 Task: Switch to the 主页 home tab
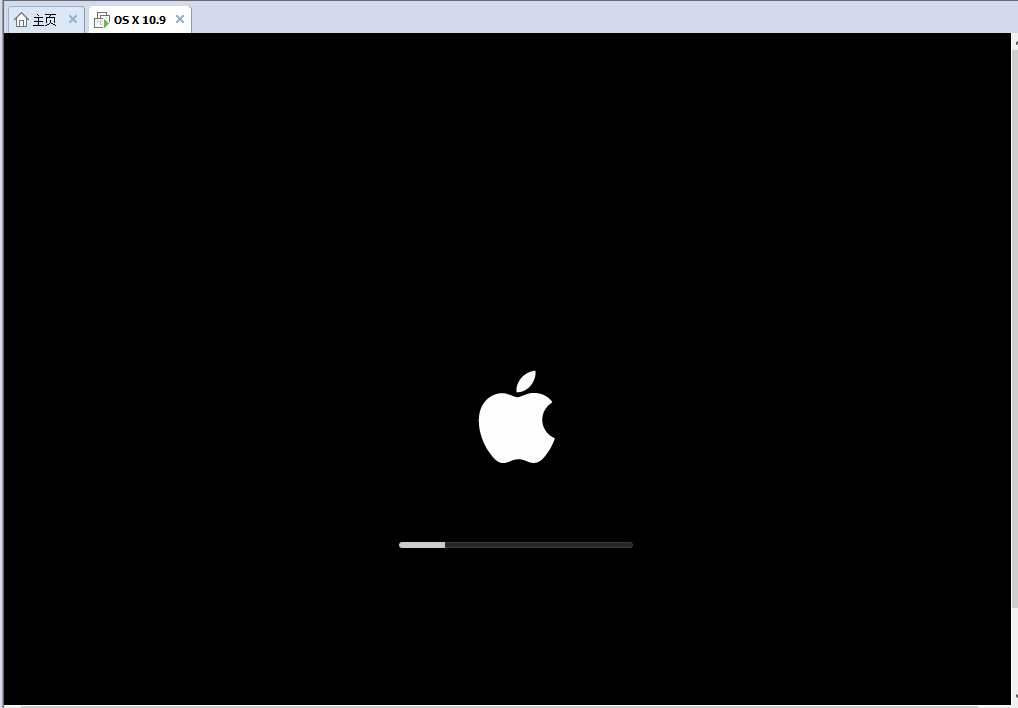(x=45, y=20)
